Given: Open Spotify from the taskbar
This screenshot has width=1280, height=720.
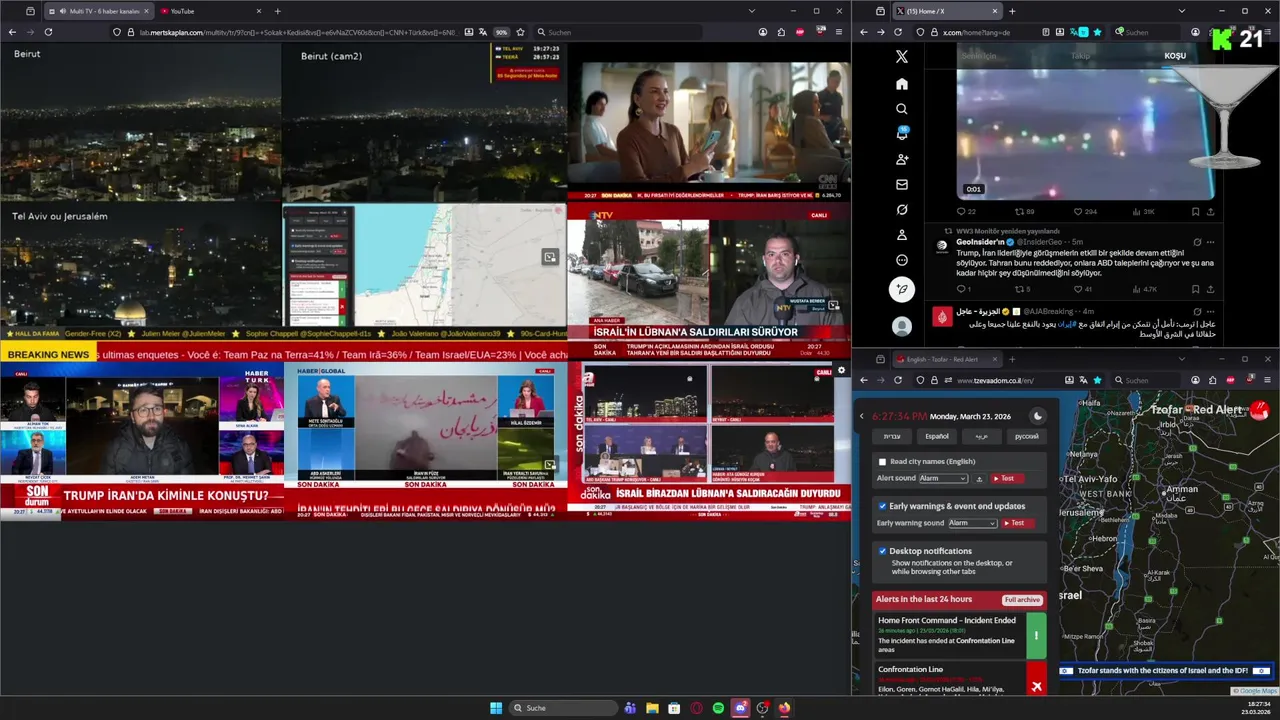Looking at the screenshot, I should tap(718, 708).
